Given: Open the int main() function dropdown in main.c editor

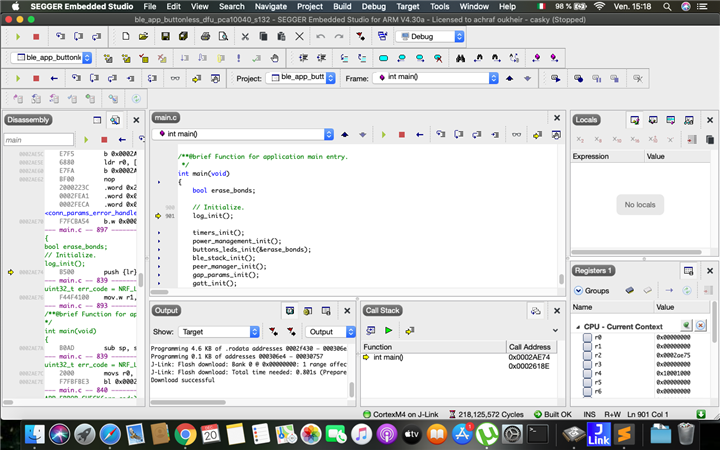Looking at the screenshot, I should pos(243,134).
